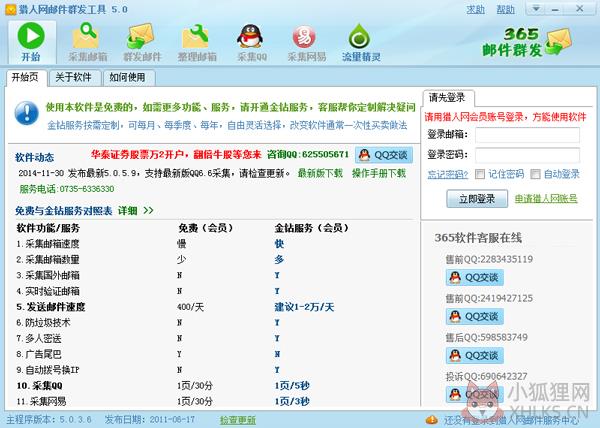The height and width of the screenshot is (428, 600).
Task: Click the 立即登录 button
Action: coord(477,199)
